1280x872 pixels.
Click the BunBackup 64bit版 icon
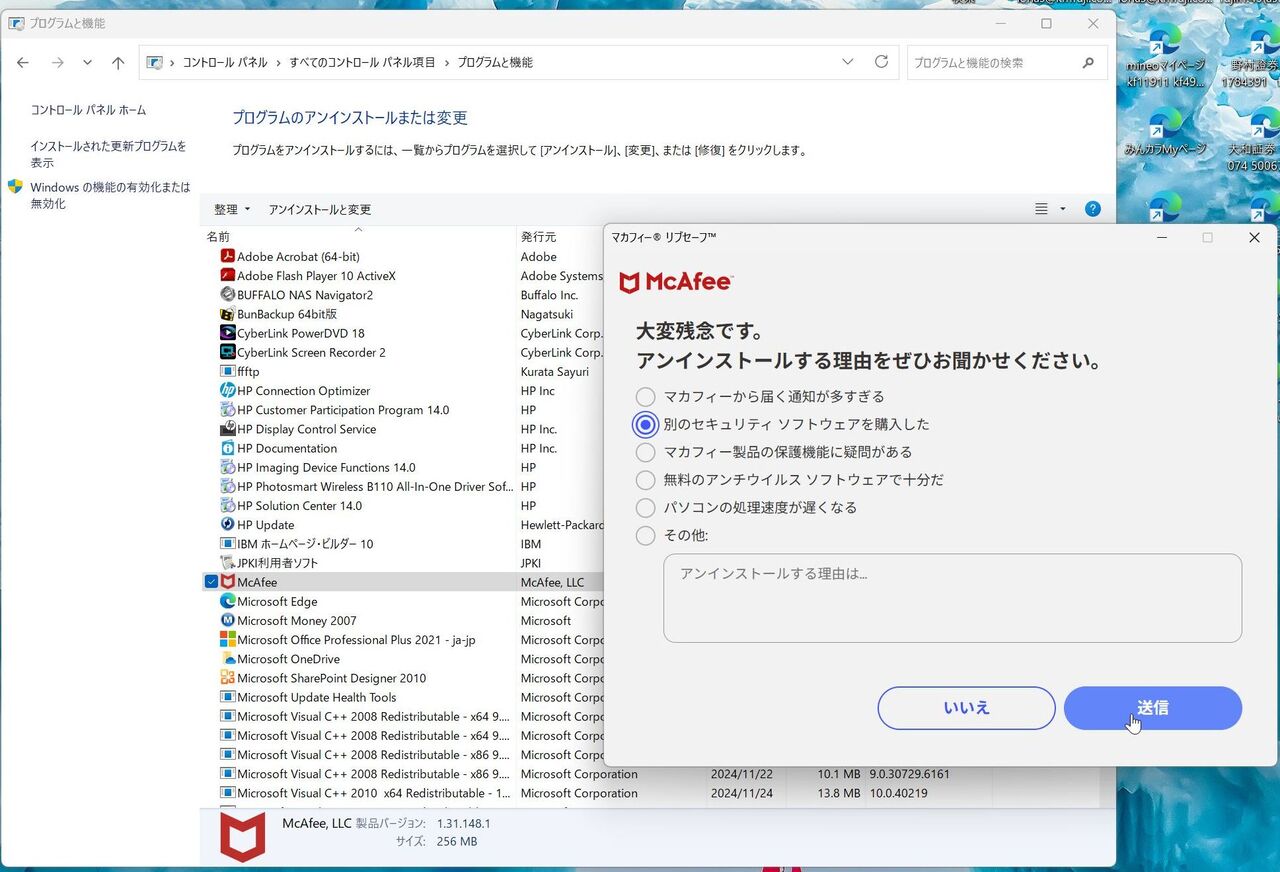228,314
